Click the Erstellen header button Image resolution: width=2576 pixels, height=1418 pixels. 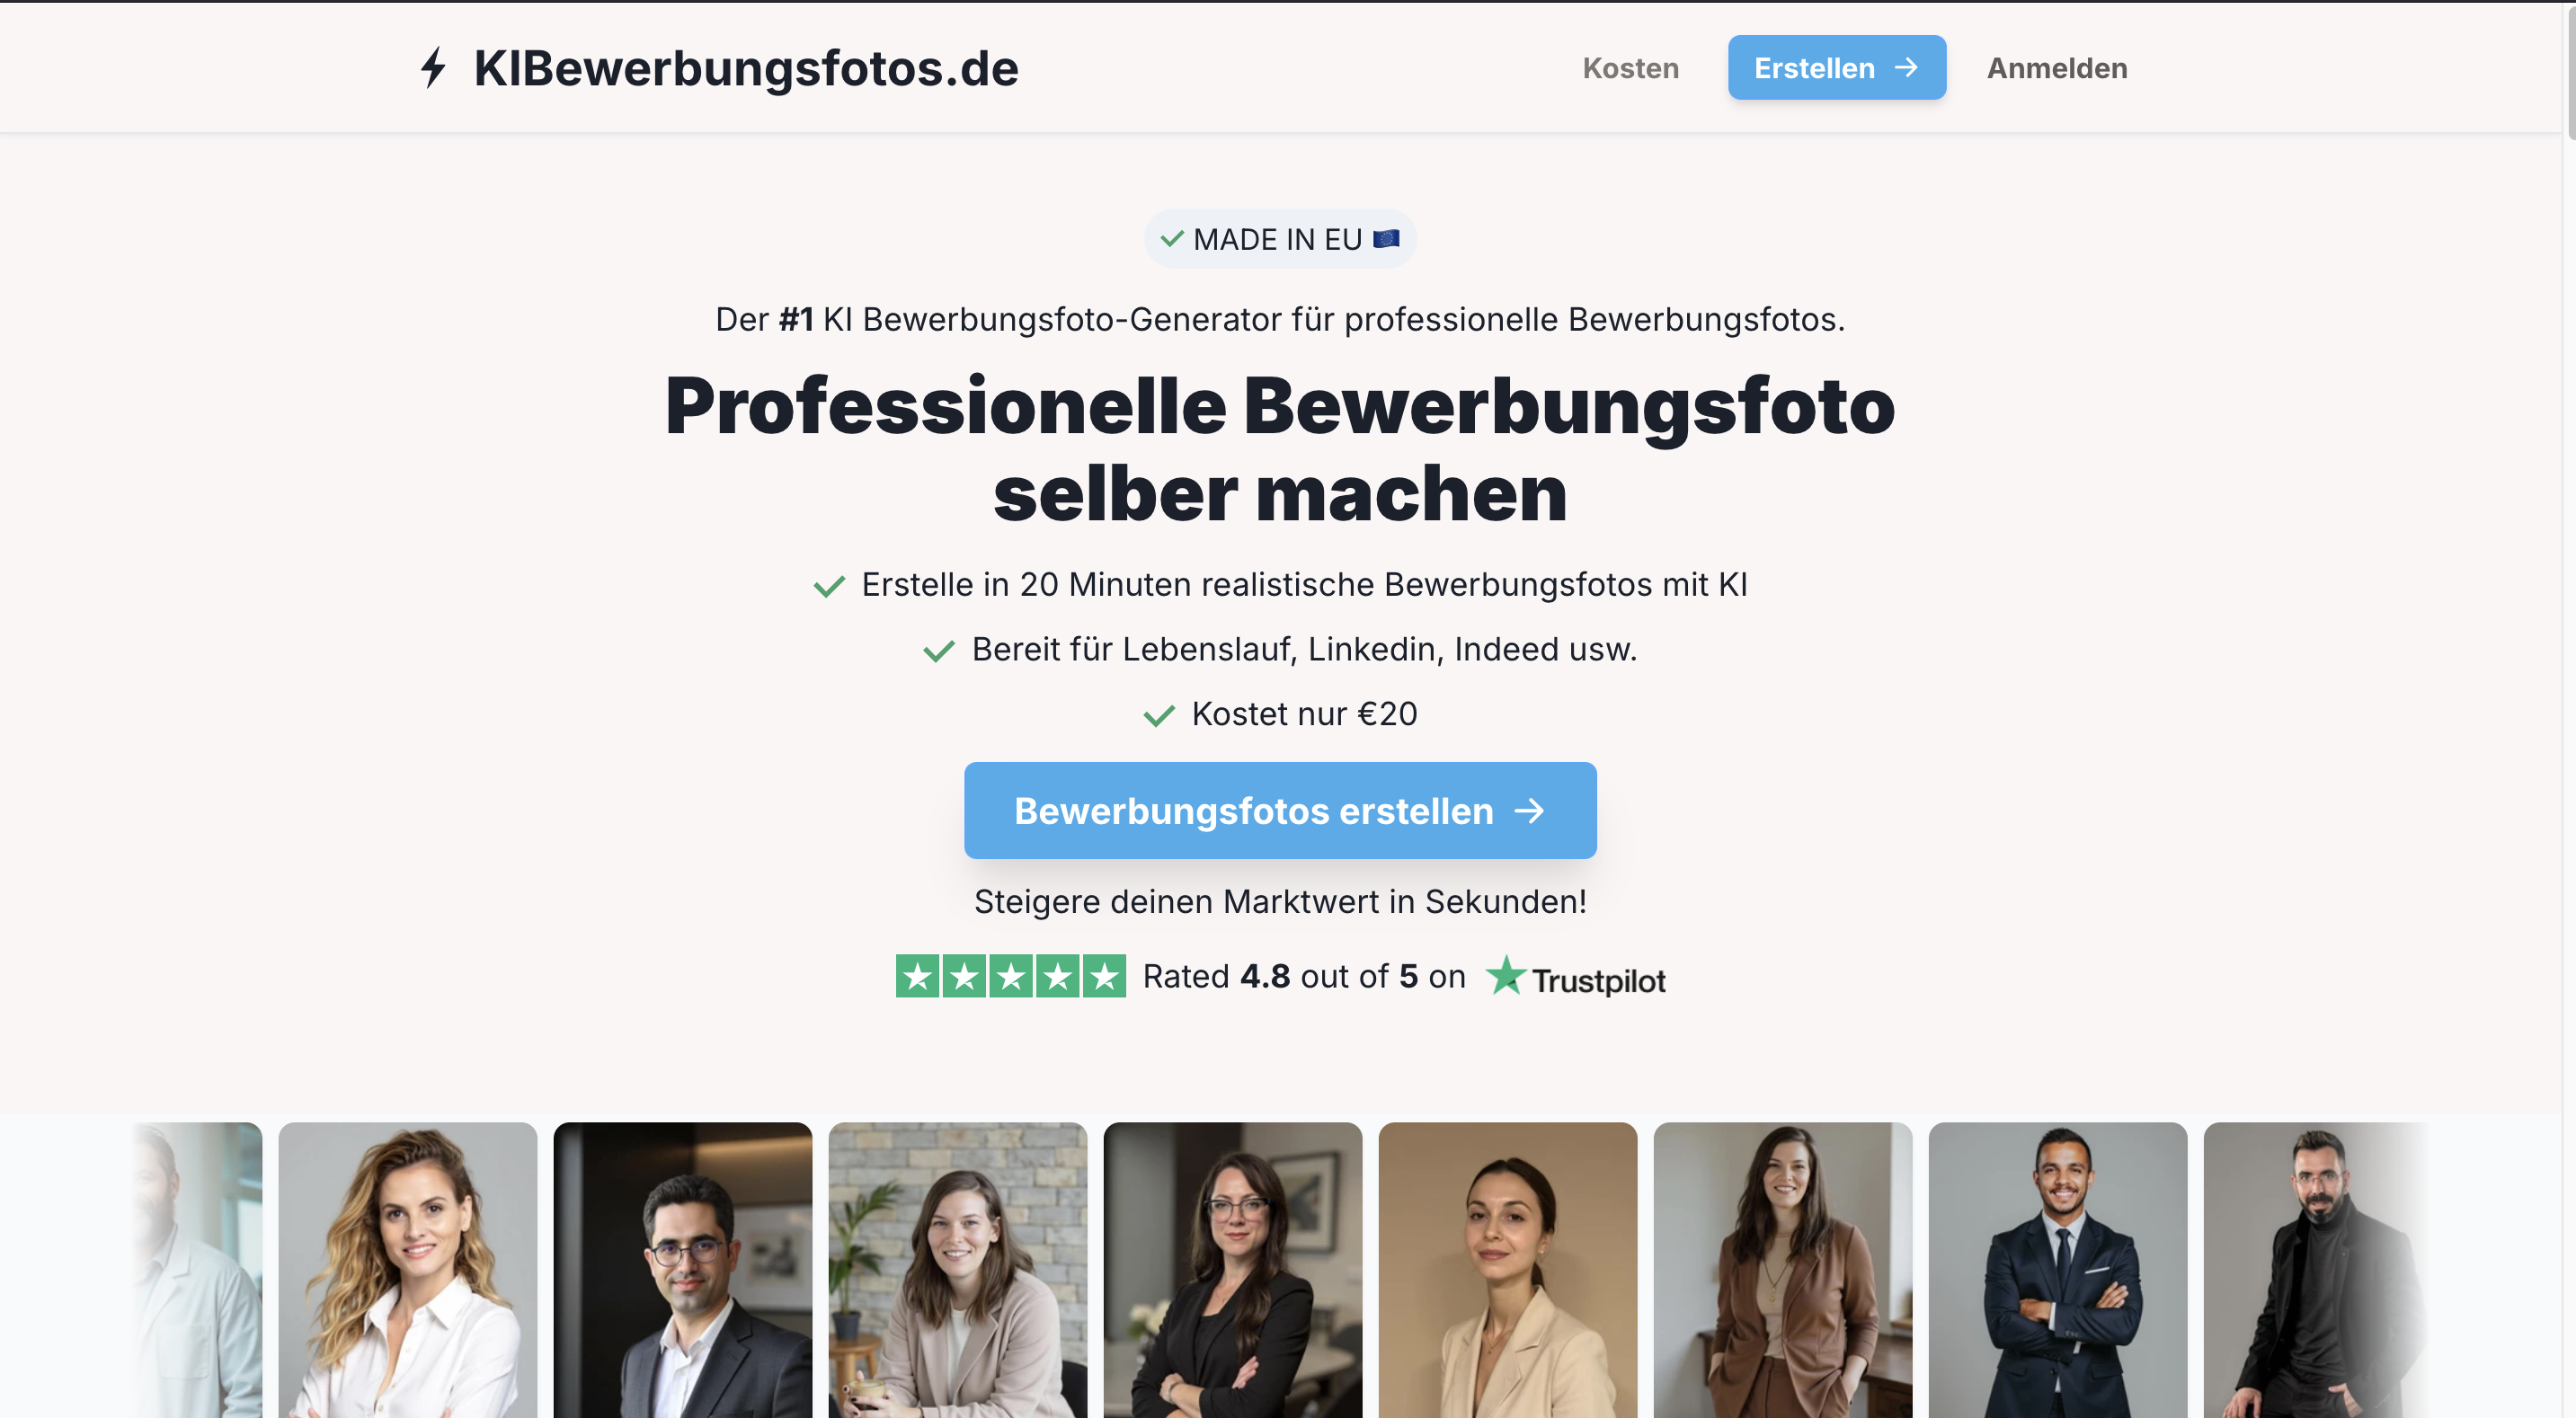[1836, 67]
